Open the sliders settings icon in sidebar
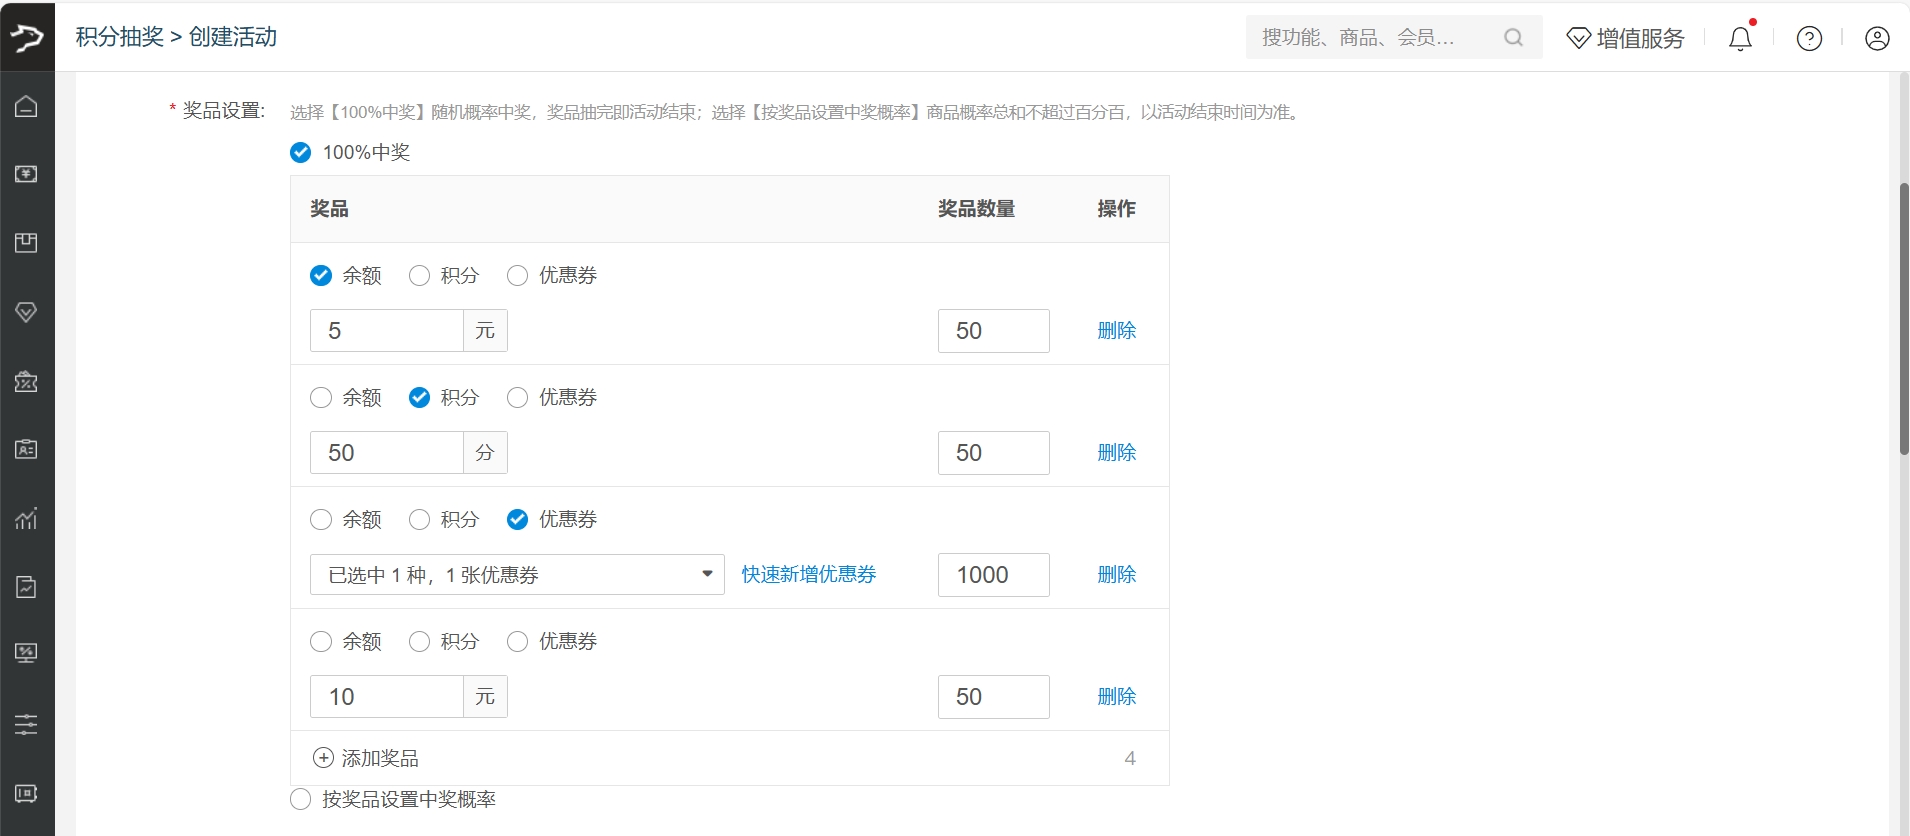The width and height of the screenshot is (1910, 836). [26, 724]
